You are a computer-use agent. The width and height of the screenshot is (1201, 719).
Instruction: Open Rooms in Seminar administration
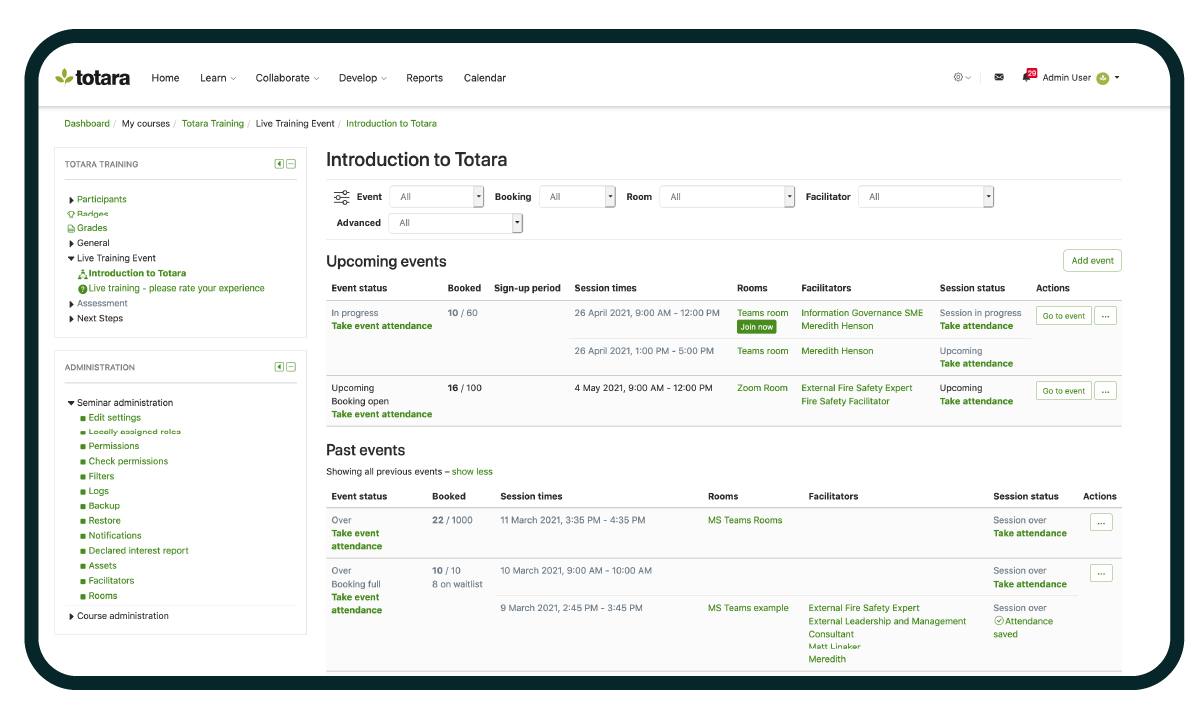pyautogui.click(x=103, y=596)
